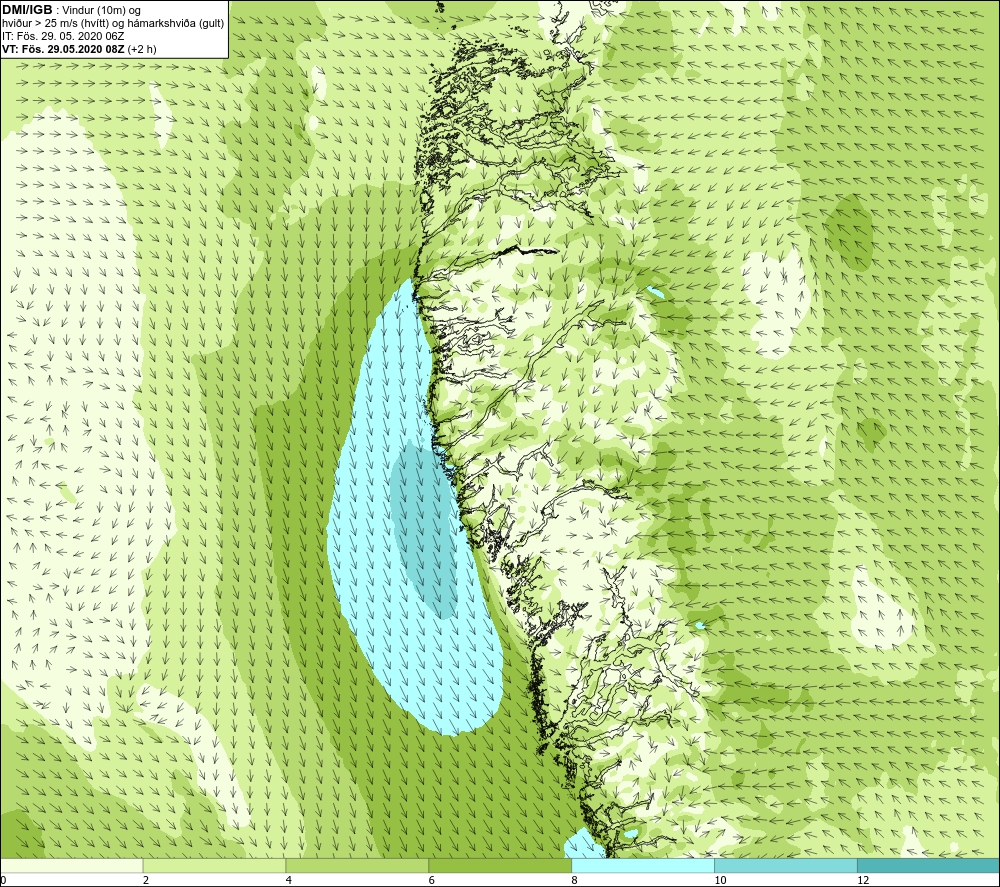Viewport: 1000px width, 887px height.
Task: Click the scale label '10'
Action: (x=720, y=881)
